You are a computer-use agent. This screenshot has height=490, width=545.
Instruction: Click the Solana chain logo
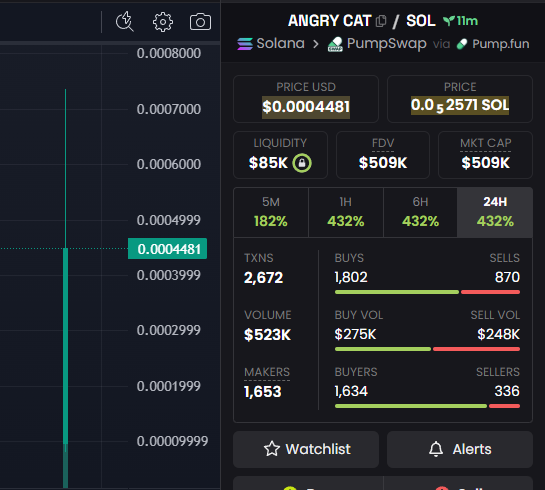(245, 44)
